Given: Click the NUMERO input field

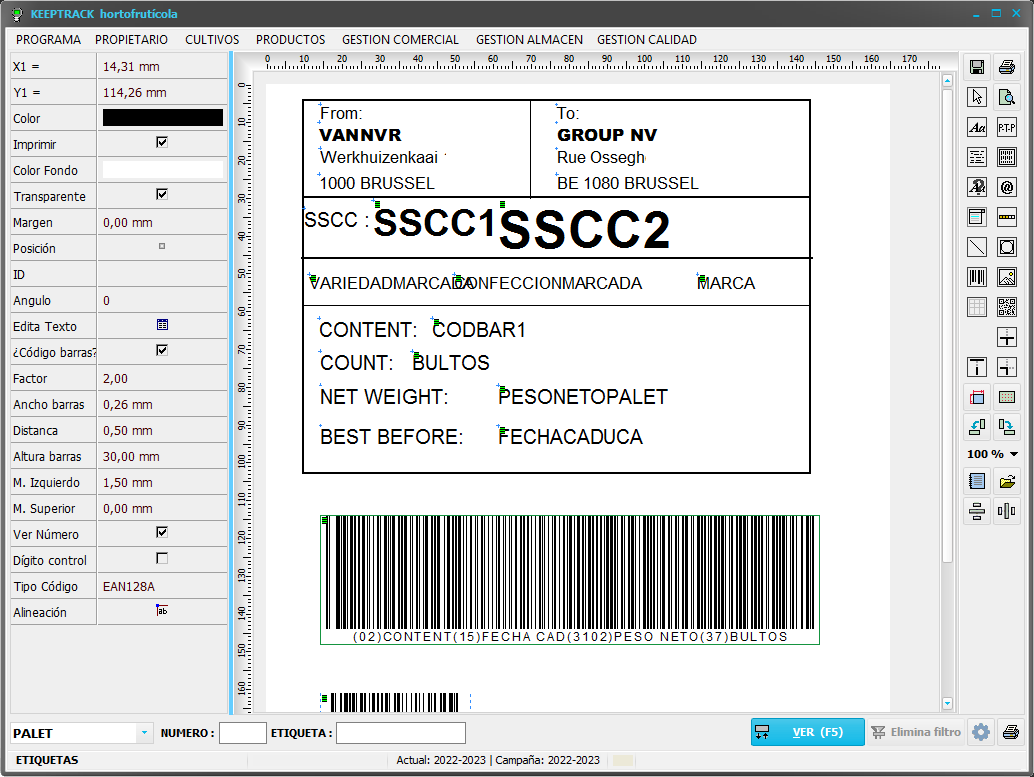Looking at the screenshot, I should tap(243, 733).
